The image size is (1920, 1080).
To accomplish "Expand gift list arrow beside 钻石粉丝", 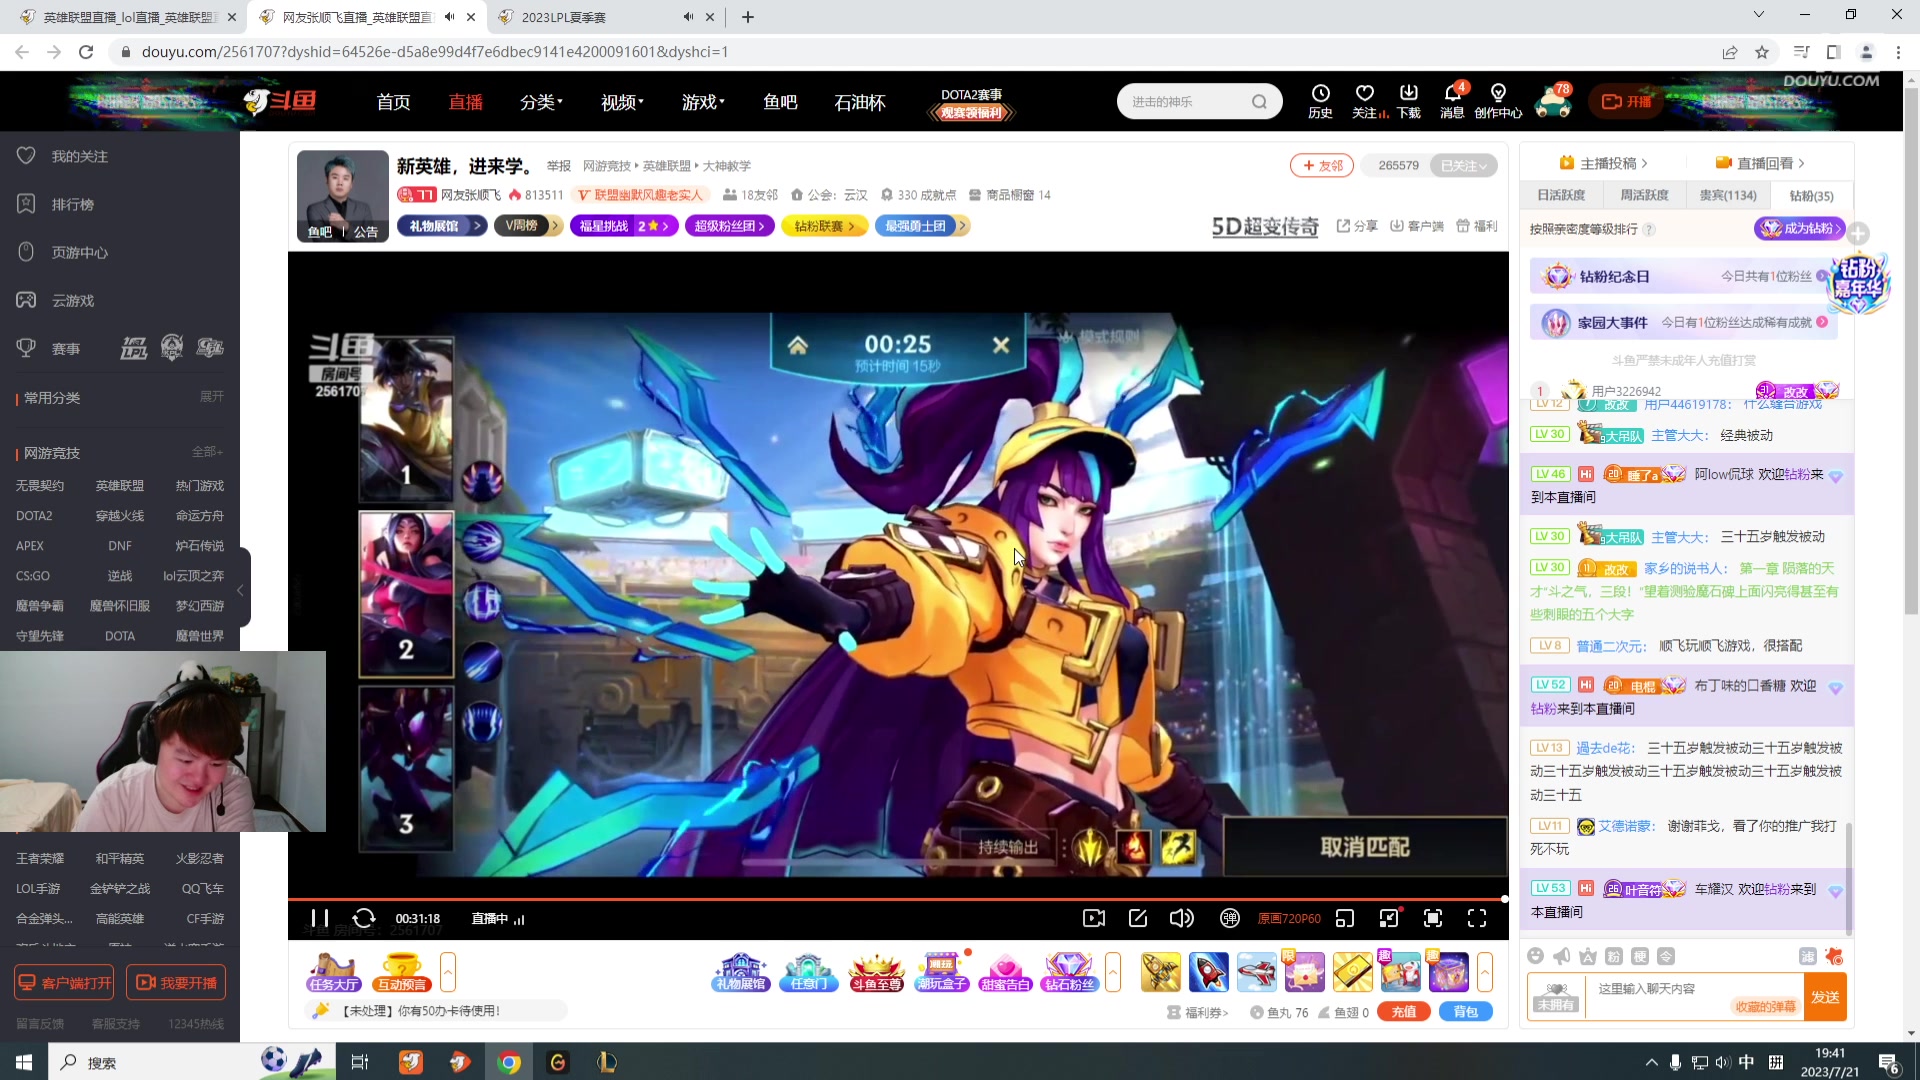I will (x=1113, y=972).
